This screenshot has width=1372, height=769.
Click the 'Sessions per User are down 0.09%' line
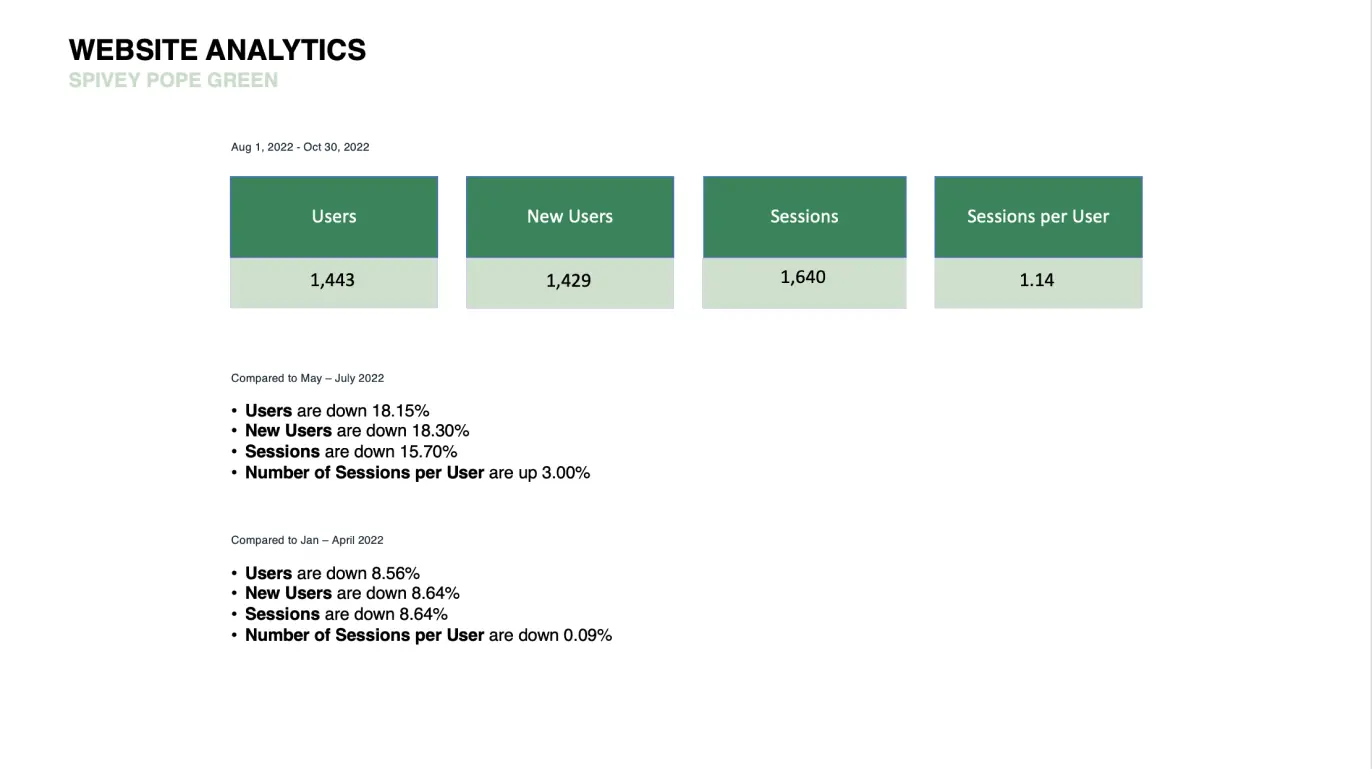point(428,635)
